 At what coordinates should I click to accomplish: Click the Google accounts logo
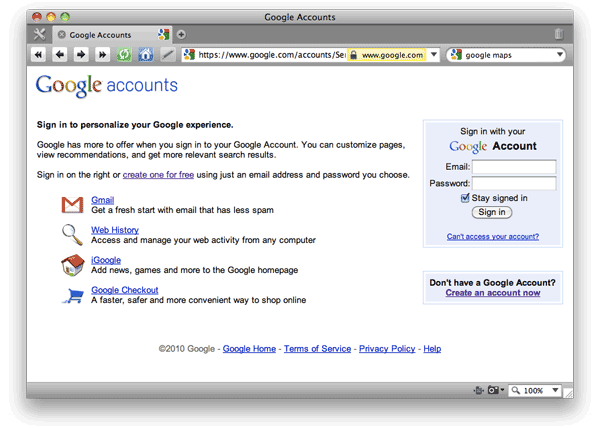coord(107,86)
